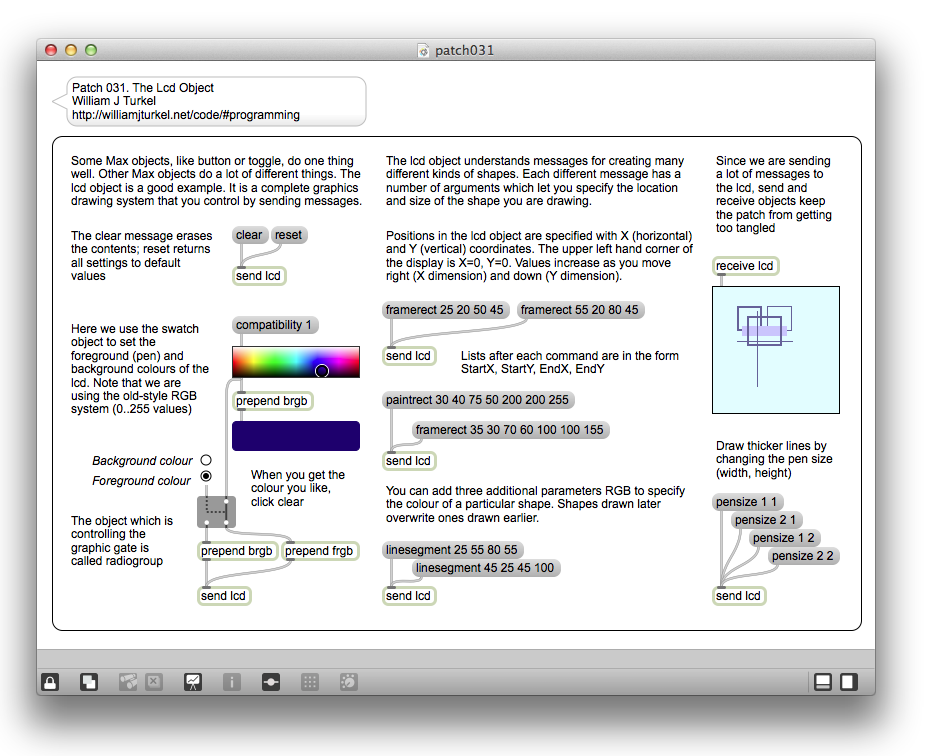Image resolution: width=929 pixels, height=756 pixels.
Task: Click the lcd drawing display area
Action: click(775, 350)
